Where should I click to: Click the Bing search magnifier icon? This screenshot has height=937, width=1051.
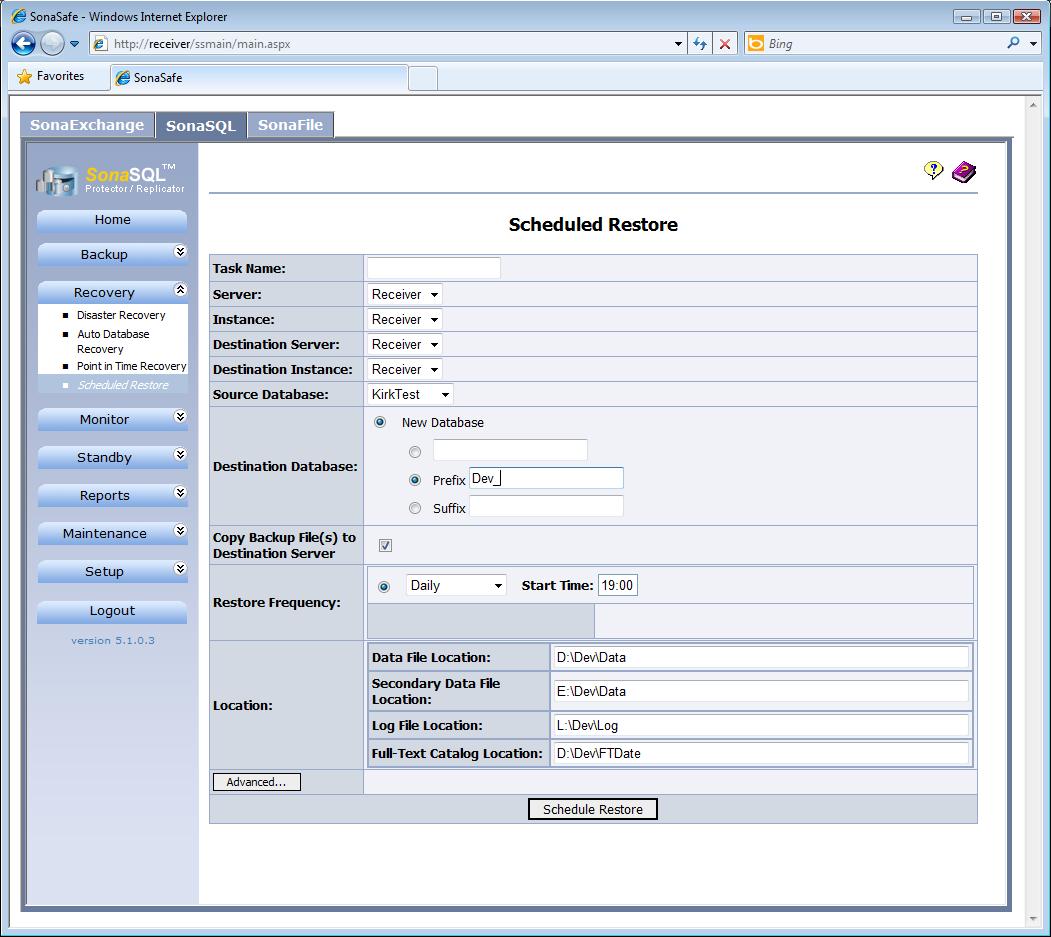(1014, 43)
